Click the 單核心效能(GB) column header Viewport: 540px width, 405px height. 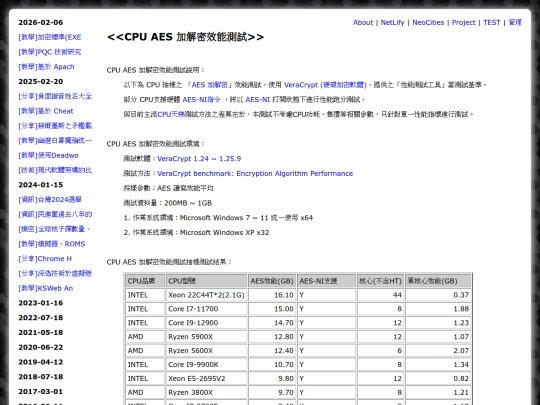tap(438, 281)
